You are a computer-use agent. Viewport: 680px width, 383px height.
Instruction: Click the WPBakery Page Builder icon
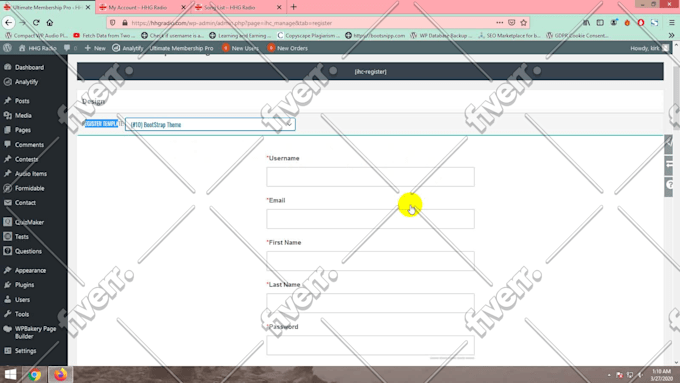pos(7,329)
